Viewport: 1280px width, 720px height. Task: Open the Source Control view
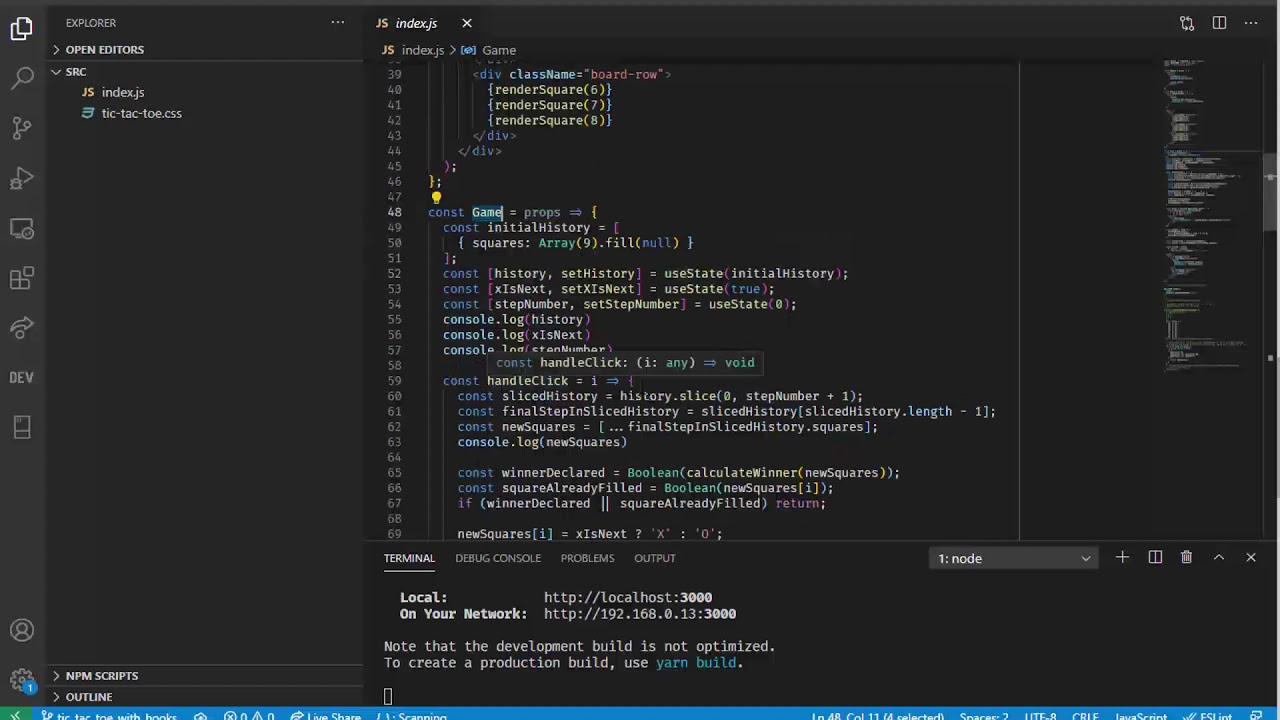[x=22, y=128]
